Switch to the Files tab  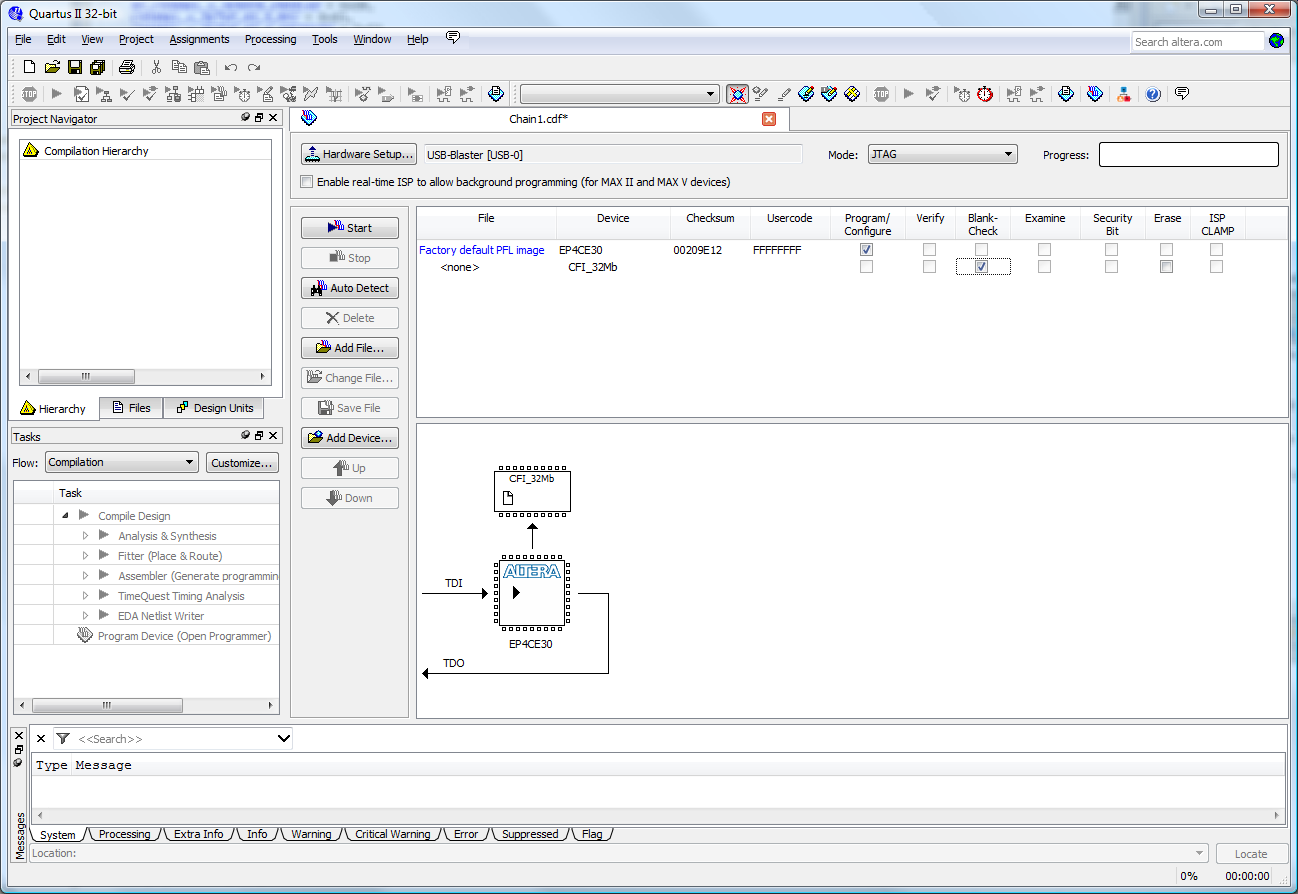[x=131, y=408]
